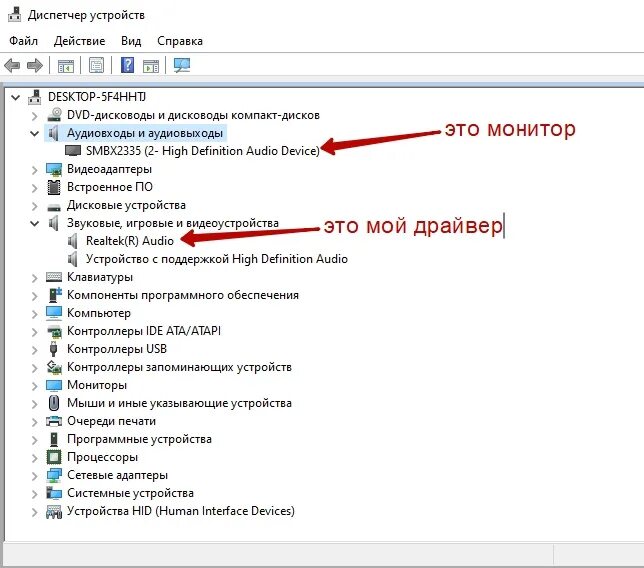Expand the Мониторы category arrow
The image size is (644, 568).
click(35, 386)
